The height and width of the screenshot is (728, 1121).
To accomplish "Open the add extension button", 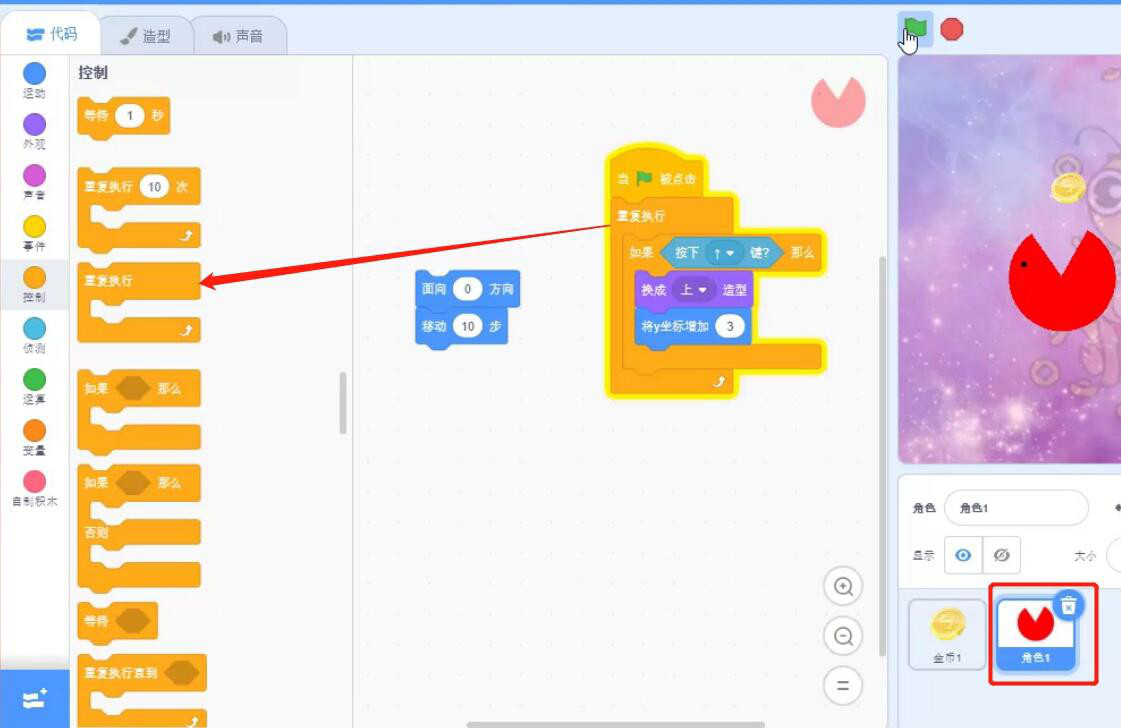I will [x=34, y=699].
